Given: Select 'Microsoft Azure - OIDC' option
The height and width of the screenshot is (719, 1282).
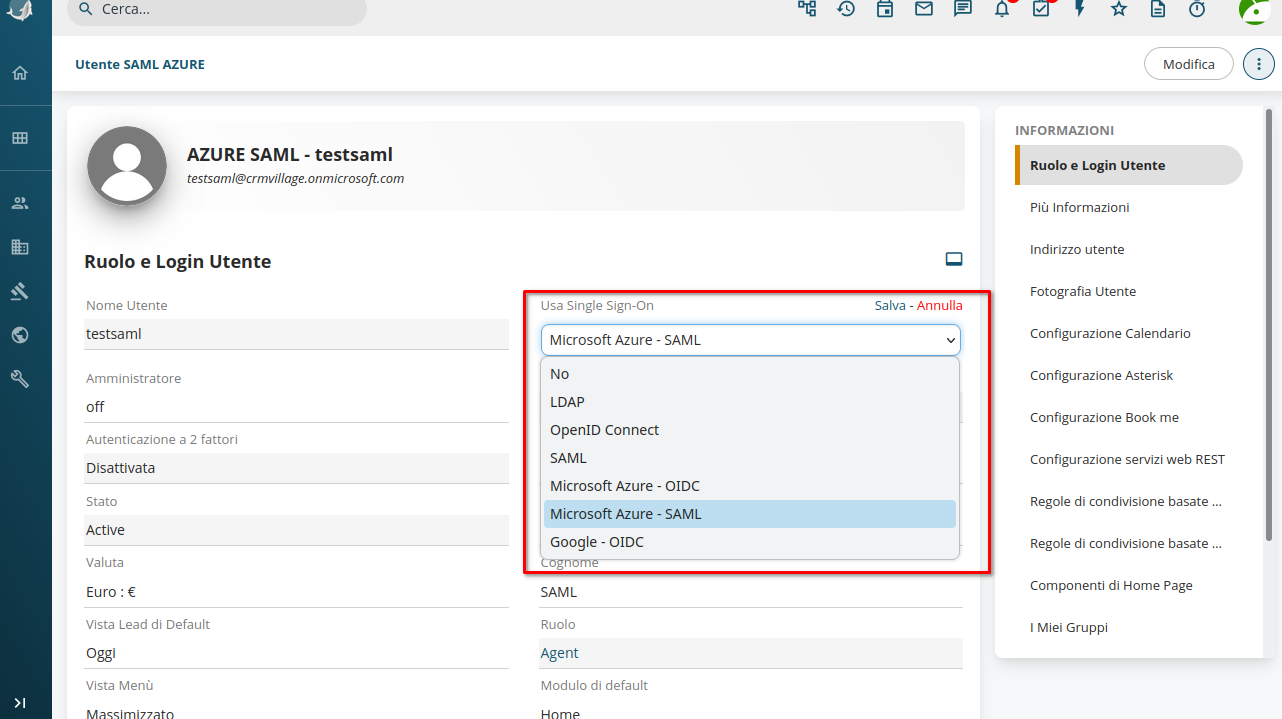Looking at the screenshot, I should point(750,486).
